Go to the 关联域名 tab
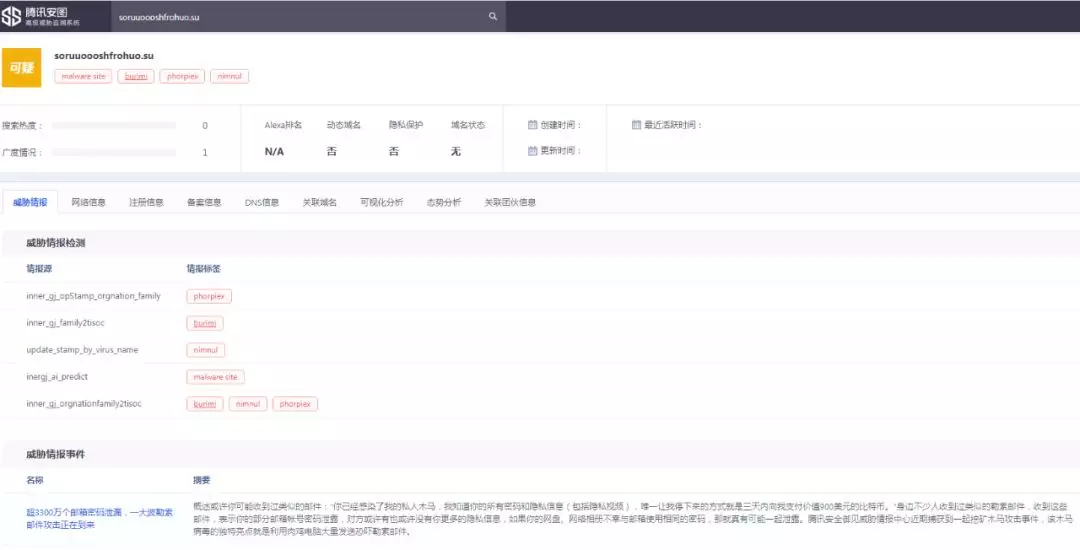 click(x=320, y=202)
